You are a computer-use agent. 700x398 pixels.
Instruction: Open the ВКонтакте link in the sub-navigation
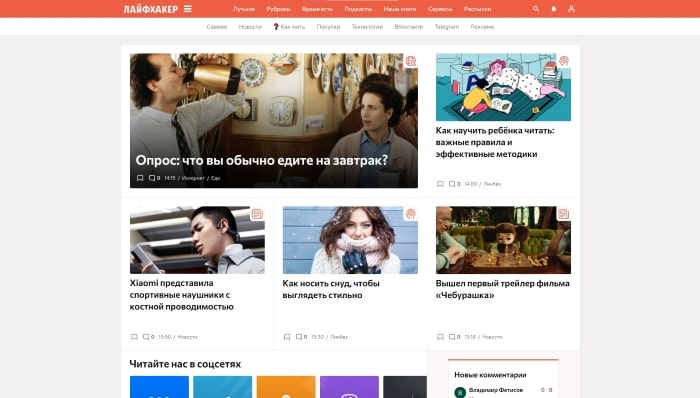408,27
